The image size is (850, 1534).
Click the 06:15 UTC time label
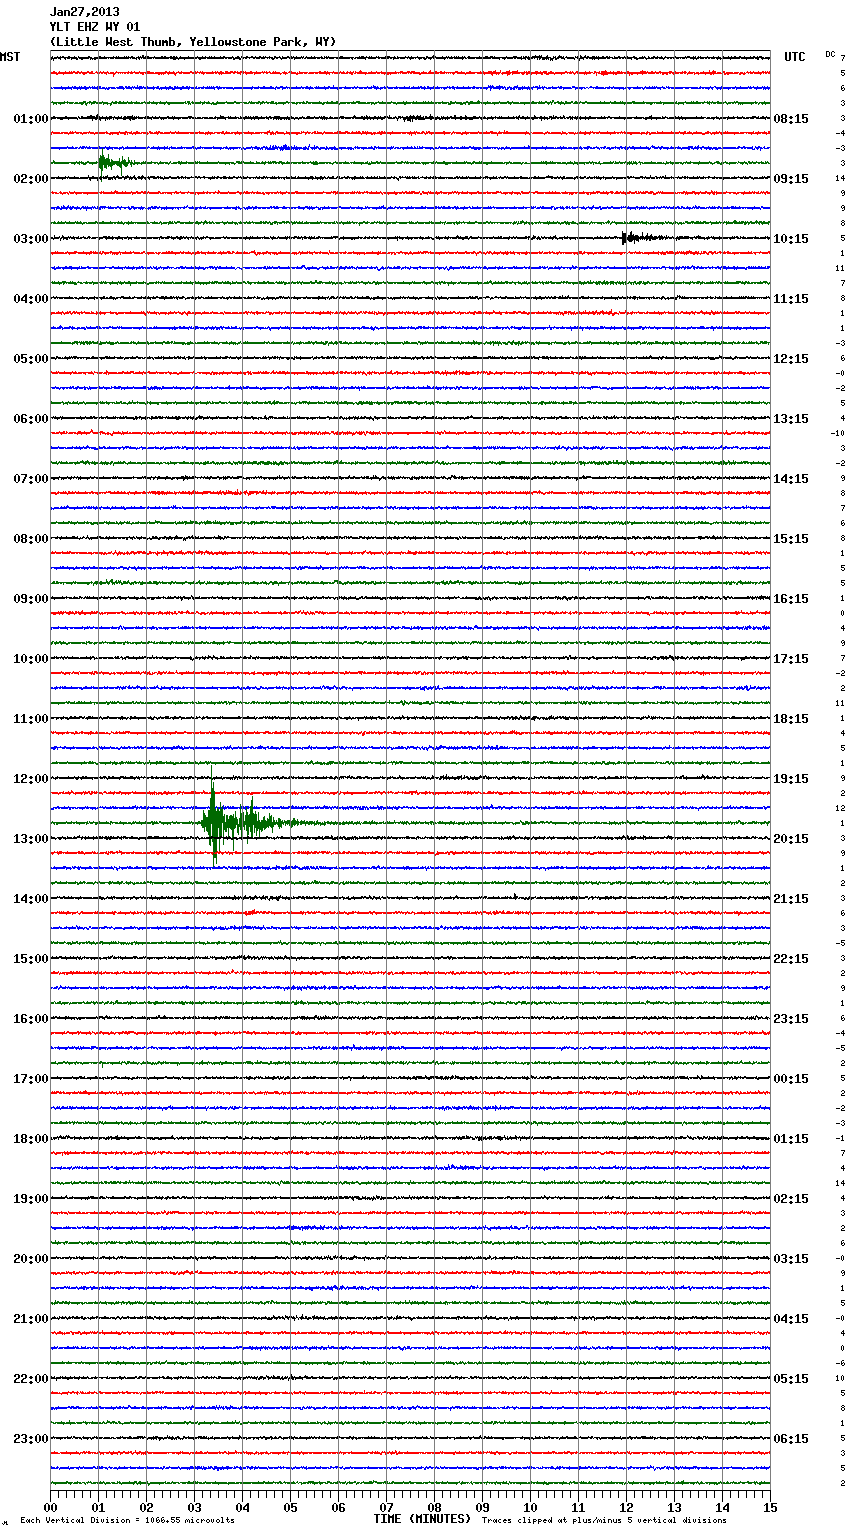click(x=791, y=1439)
